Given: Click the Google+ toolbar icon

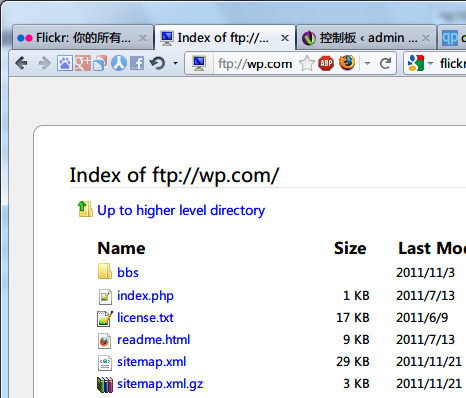Looking at the screenshot, I should pyautogui.click(x=83, y=63).
